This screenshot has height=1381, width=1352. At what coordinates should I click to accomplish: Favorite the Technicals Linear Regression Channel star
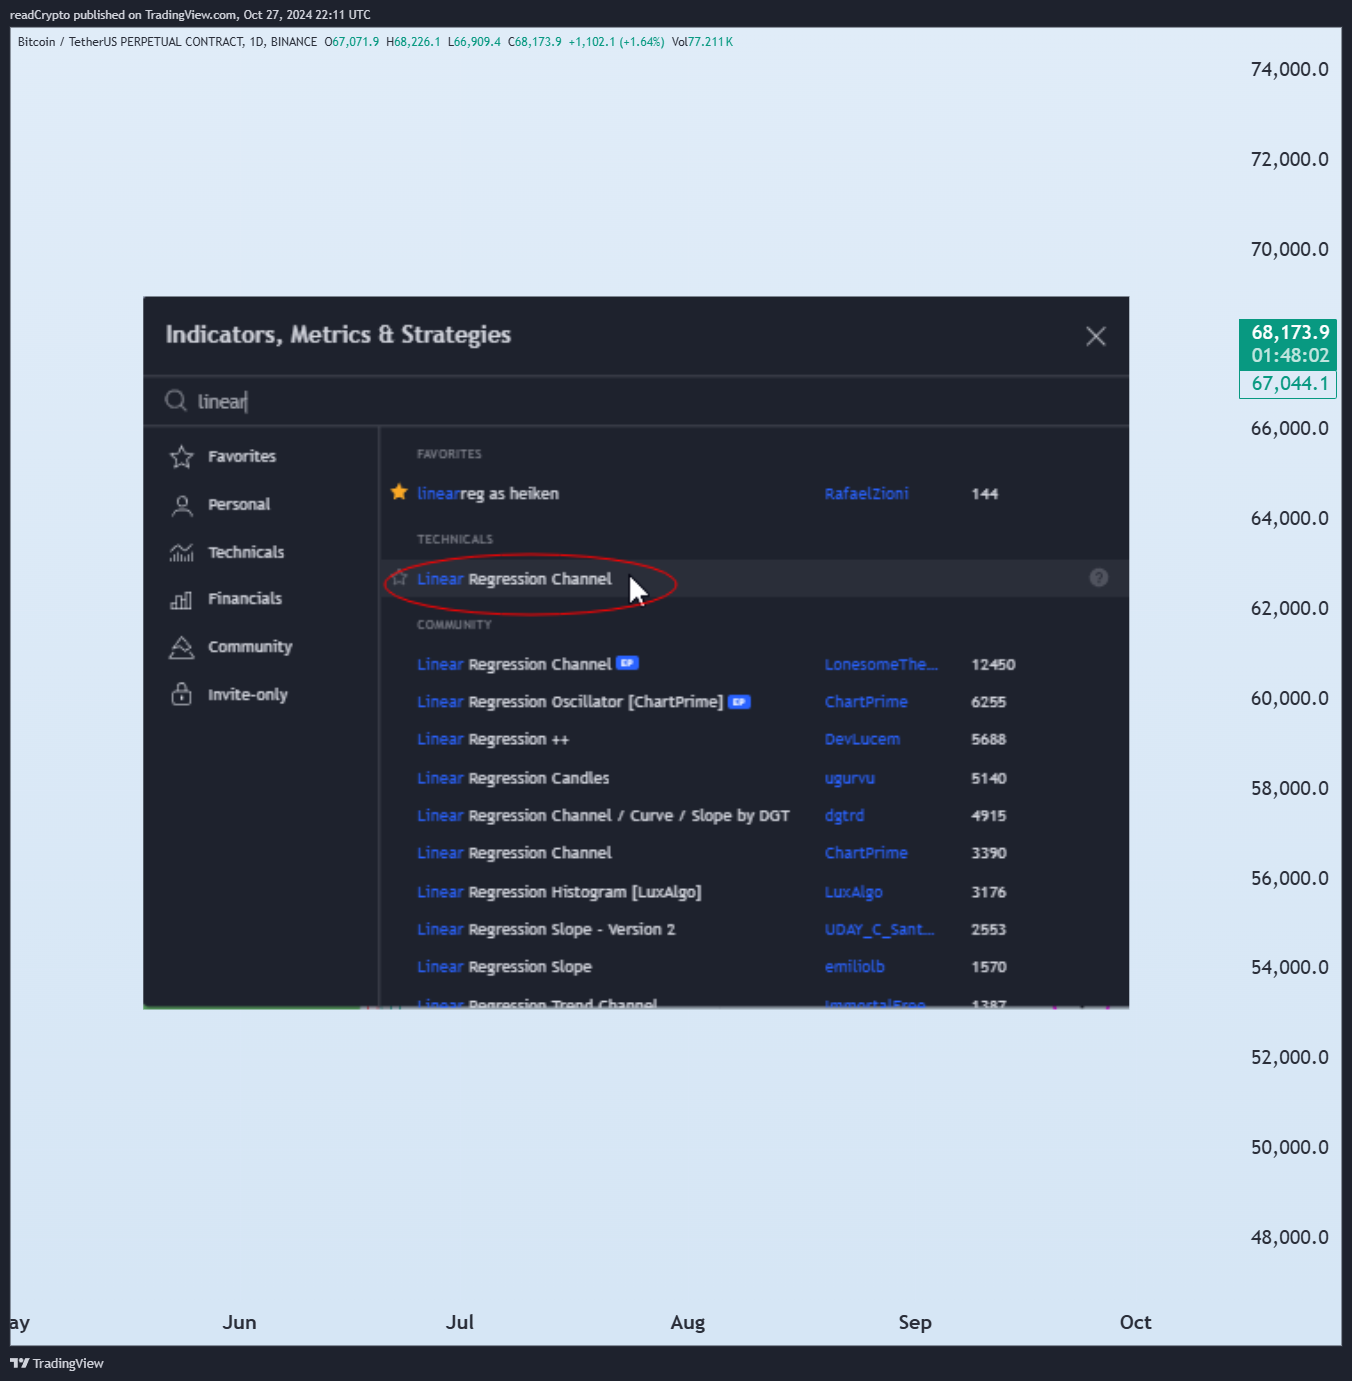(x=399, y=578)
